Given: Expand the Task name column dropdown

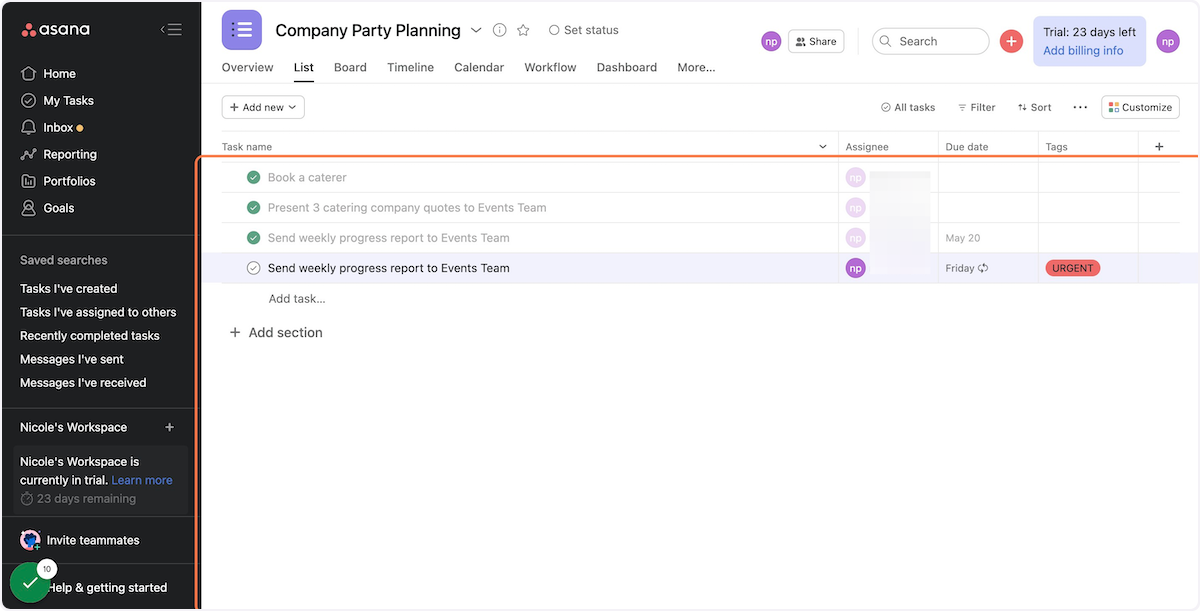Looking at the screenshot, I should tap(823, 147).
